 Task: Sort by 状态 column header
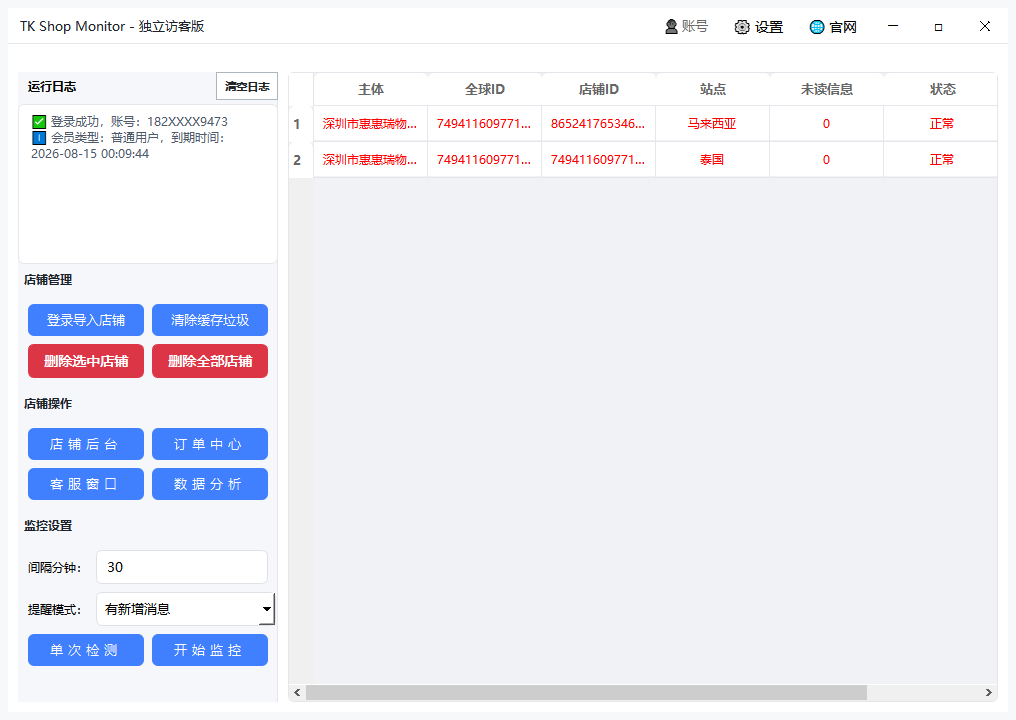[x=941, y=89]
